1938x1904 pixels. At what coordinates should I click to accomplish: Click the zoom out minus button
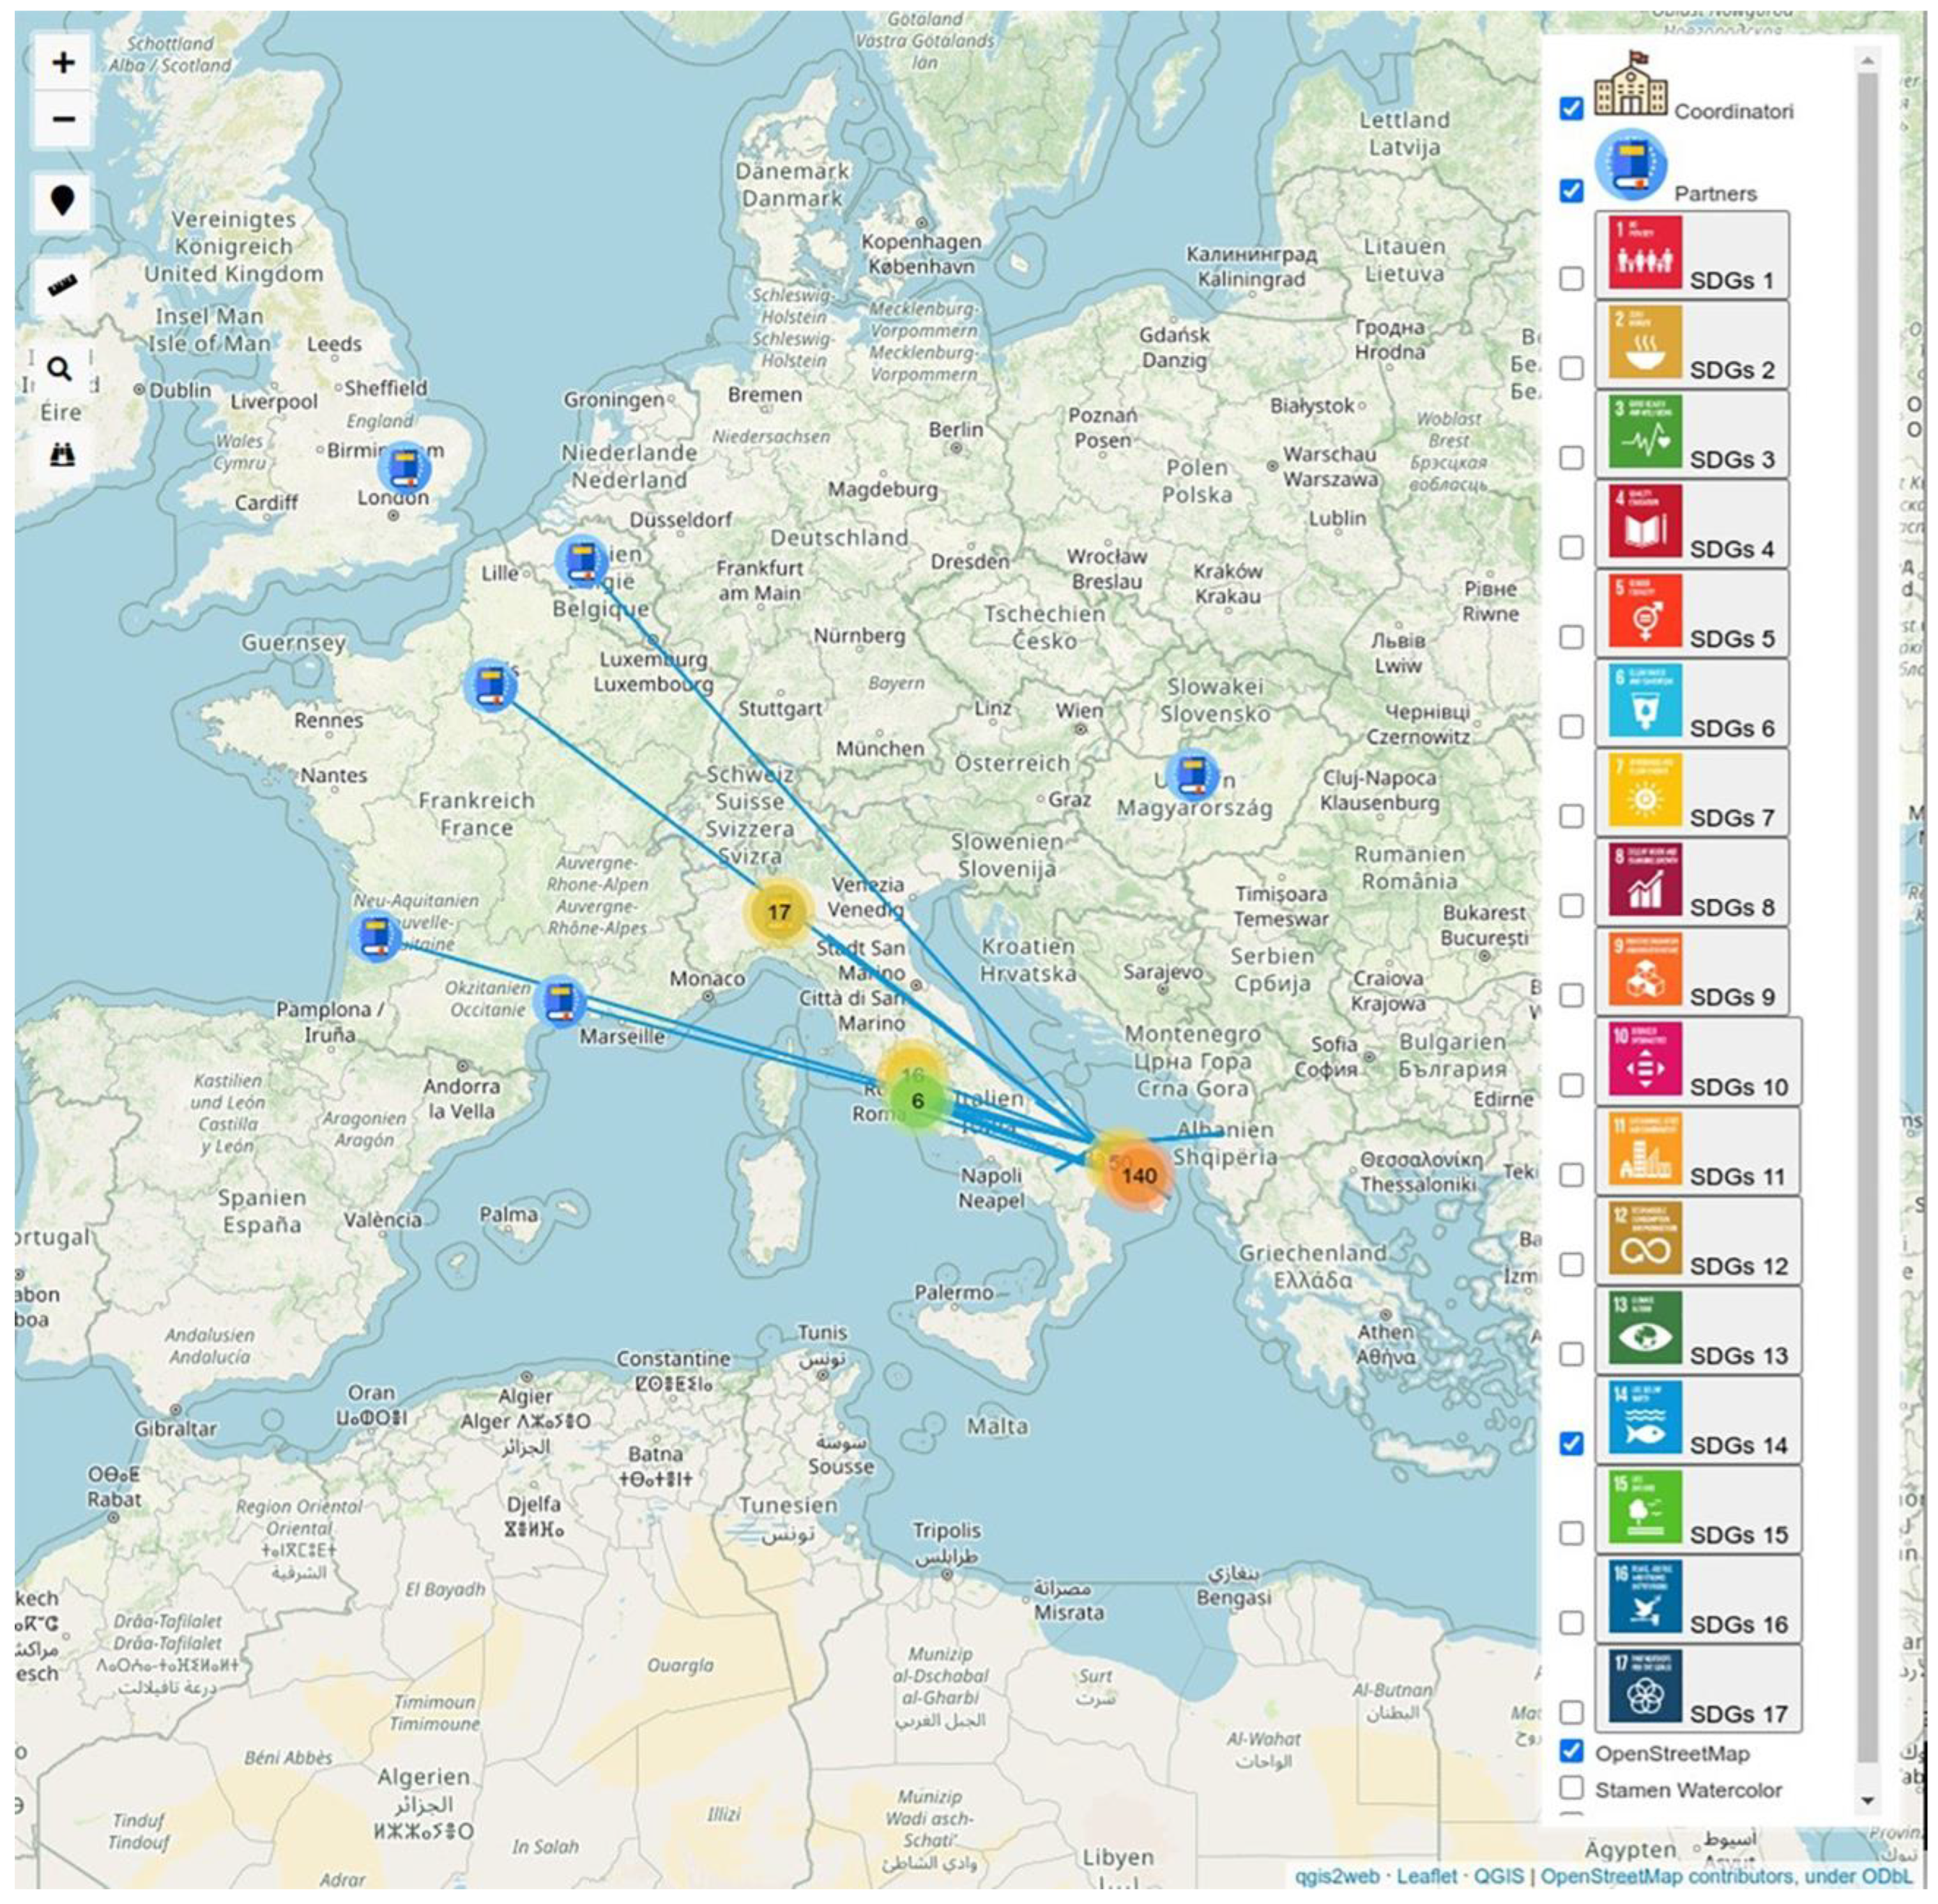point(63,120)
